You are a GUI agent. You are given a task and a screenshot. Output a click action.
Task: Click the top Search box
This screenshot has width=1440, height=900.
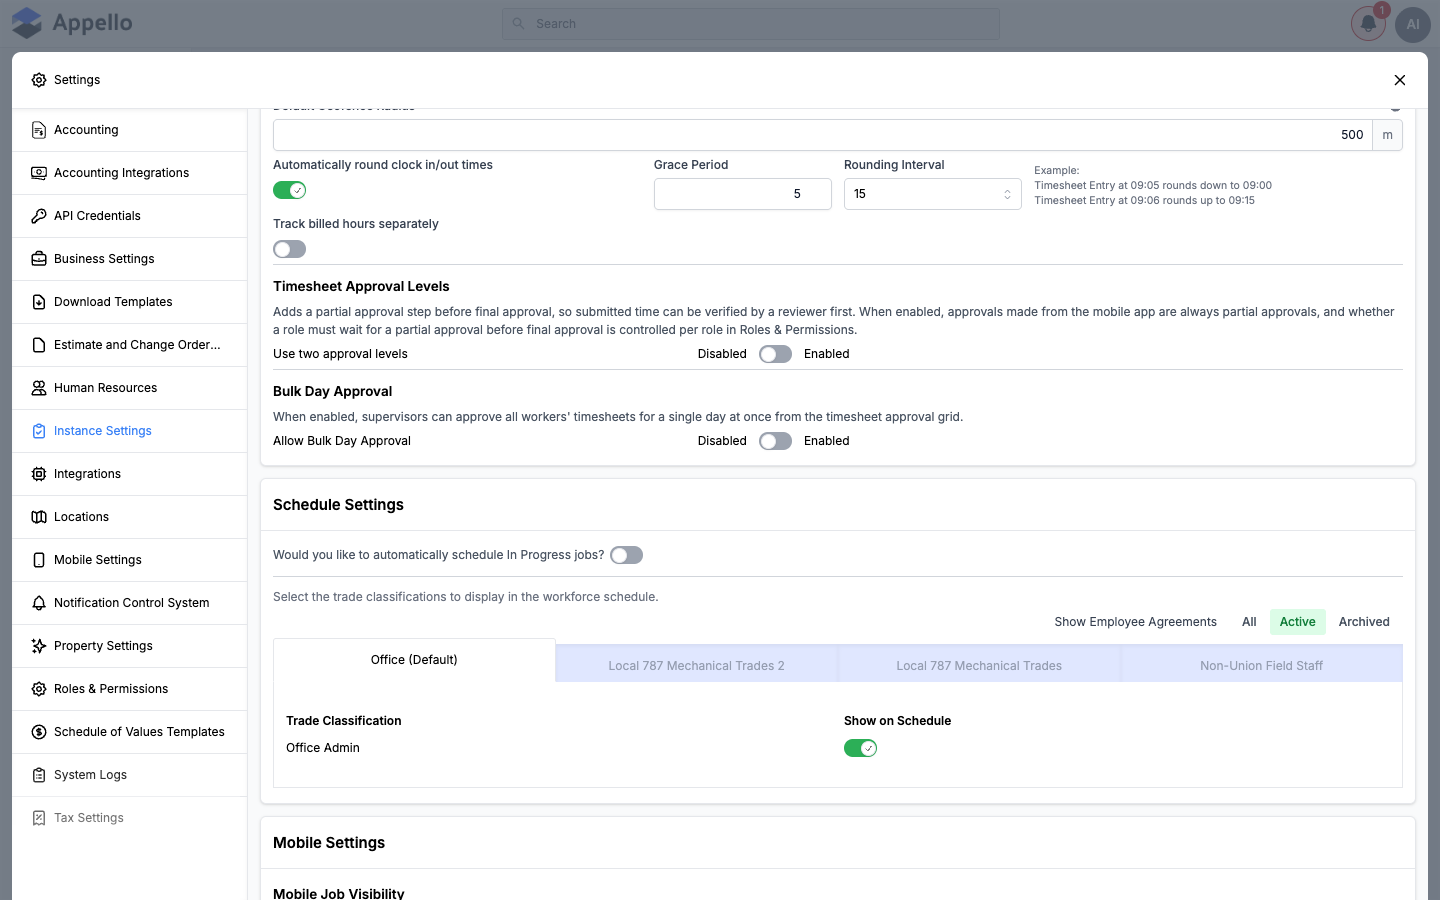(x=751, y=24)
